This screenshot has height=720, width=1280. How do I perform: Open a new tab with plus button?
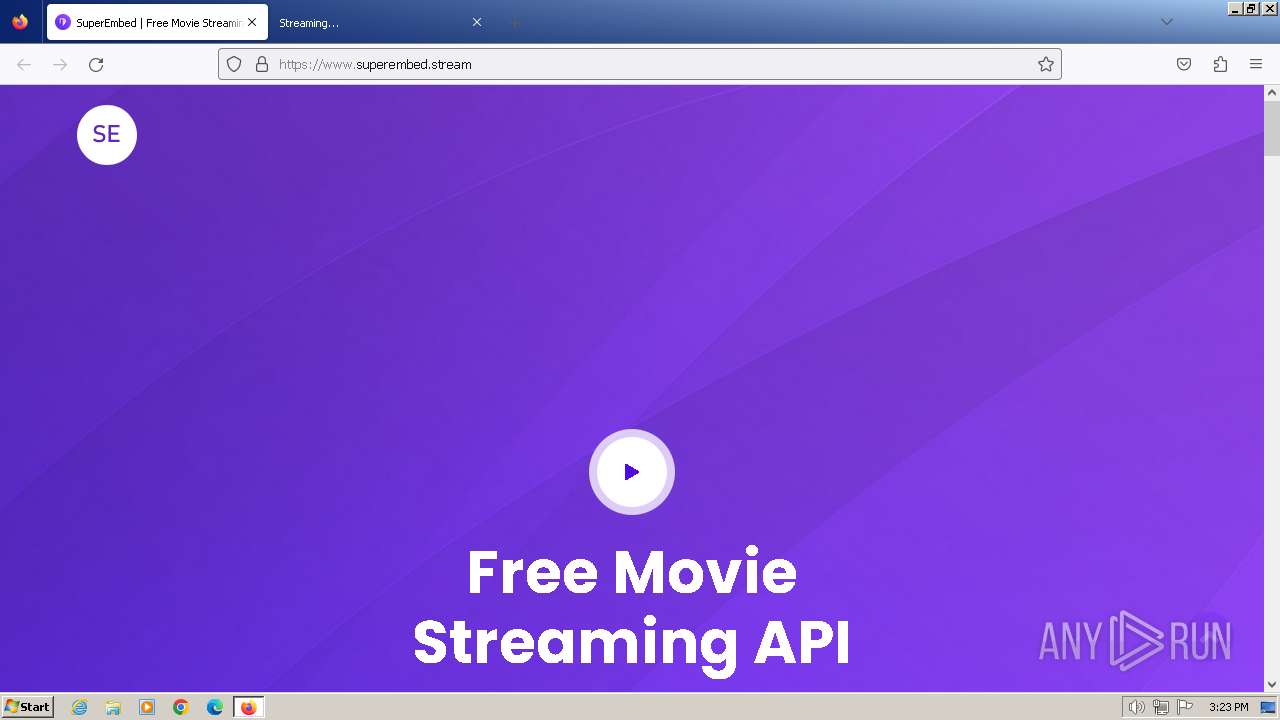514,22
